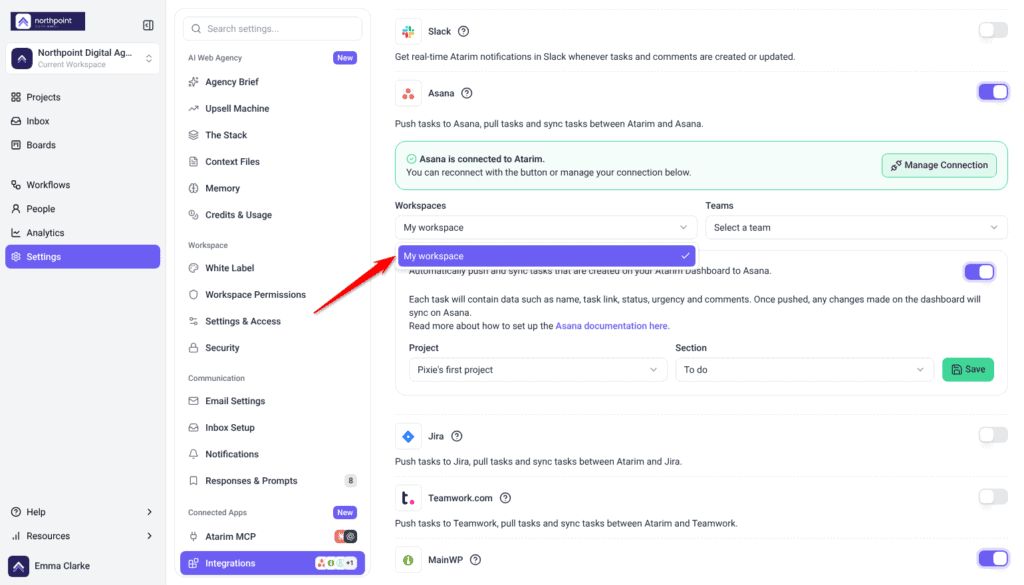Click Emma Clarke's avatar icon

18,566
